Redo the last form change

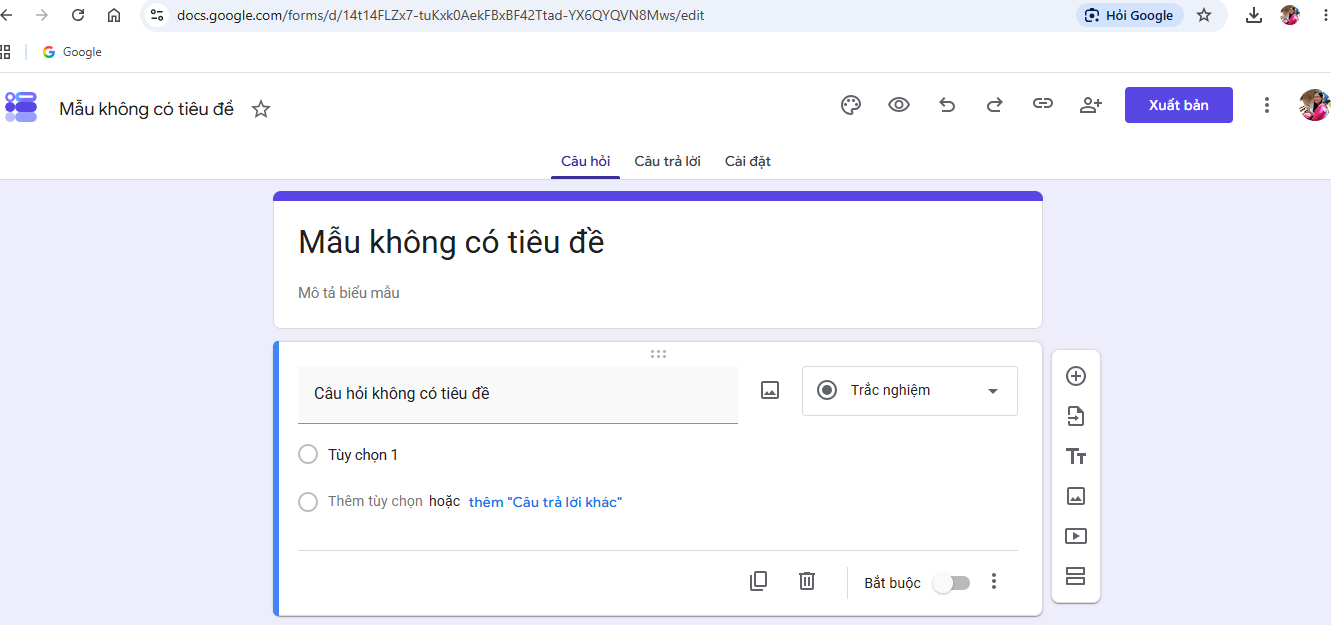[995, 105]
